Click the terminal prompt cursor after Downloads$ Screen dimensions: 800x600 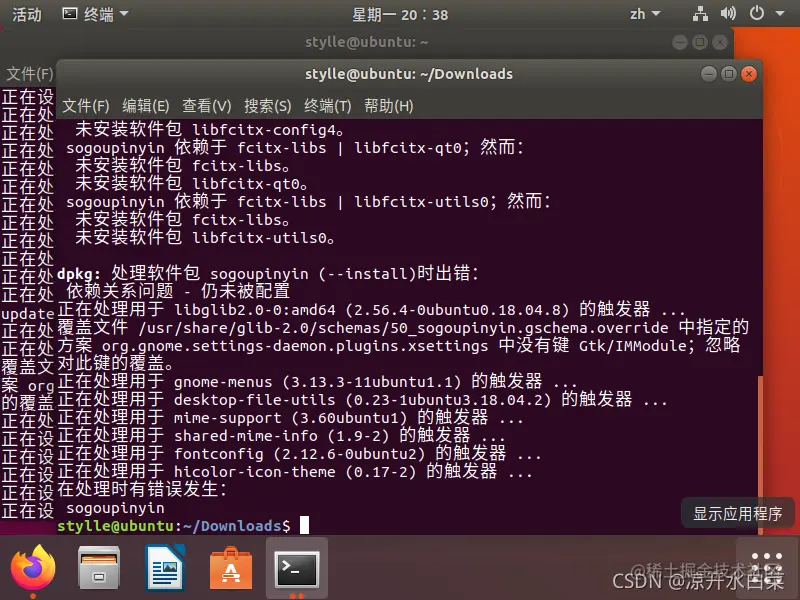(x=304, y=525)
